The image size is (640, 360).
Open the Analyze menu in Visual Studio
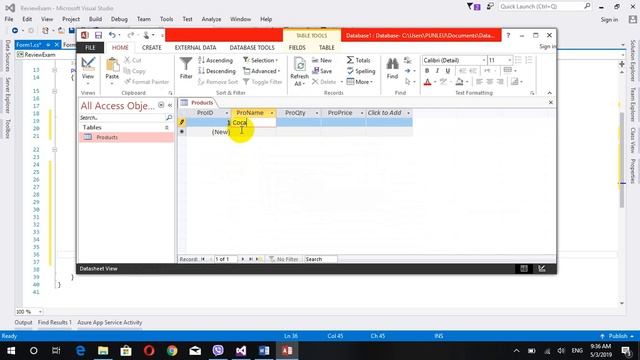click(211, 19)
